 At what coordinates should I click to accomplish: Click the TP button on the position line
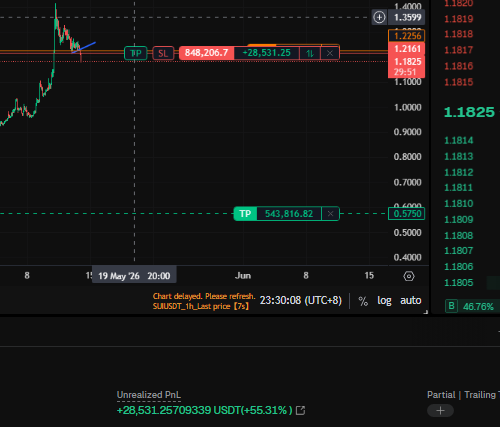pos(136,53)
